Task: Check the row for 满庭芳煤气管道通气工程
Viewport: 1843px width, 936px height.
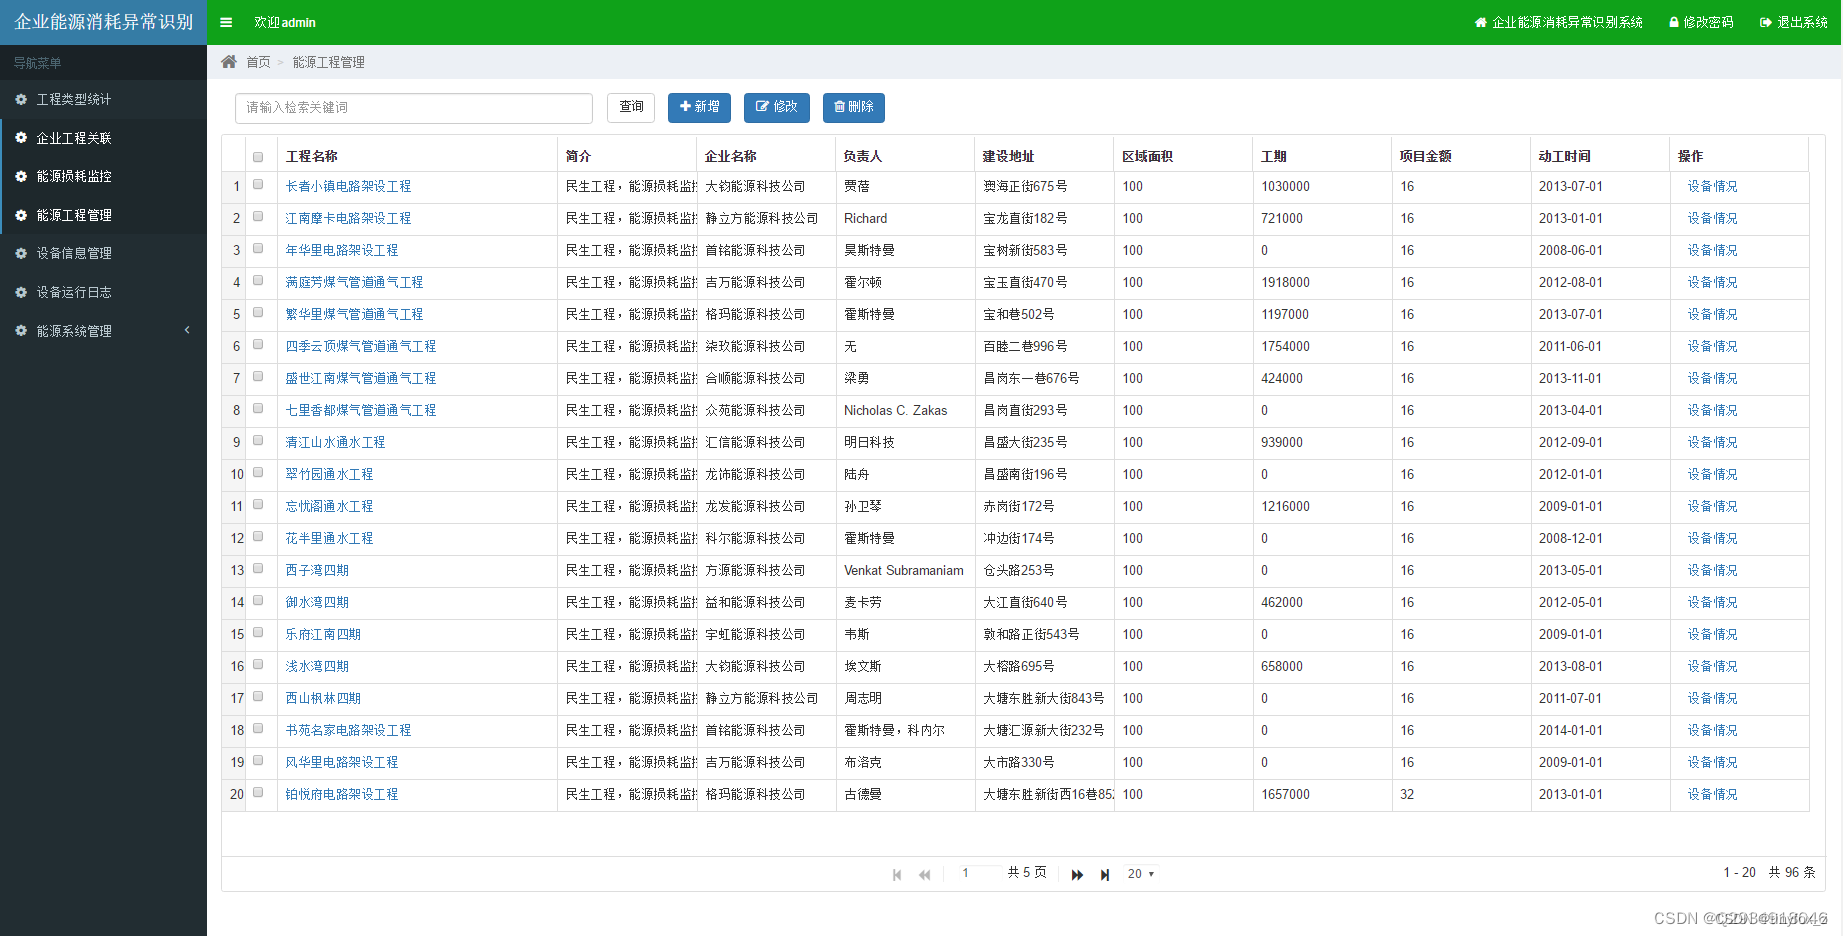Action: (x=258, y=281)
